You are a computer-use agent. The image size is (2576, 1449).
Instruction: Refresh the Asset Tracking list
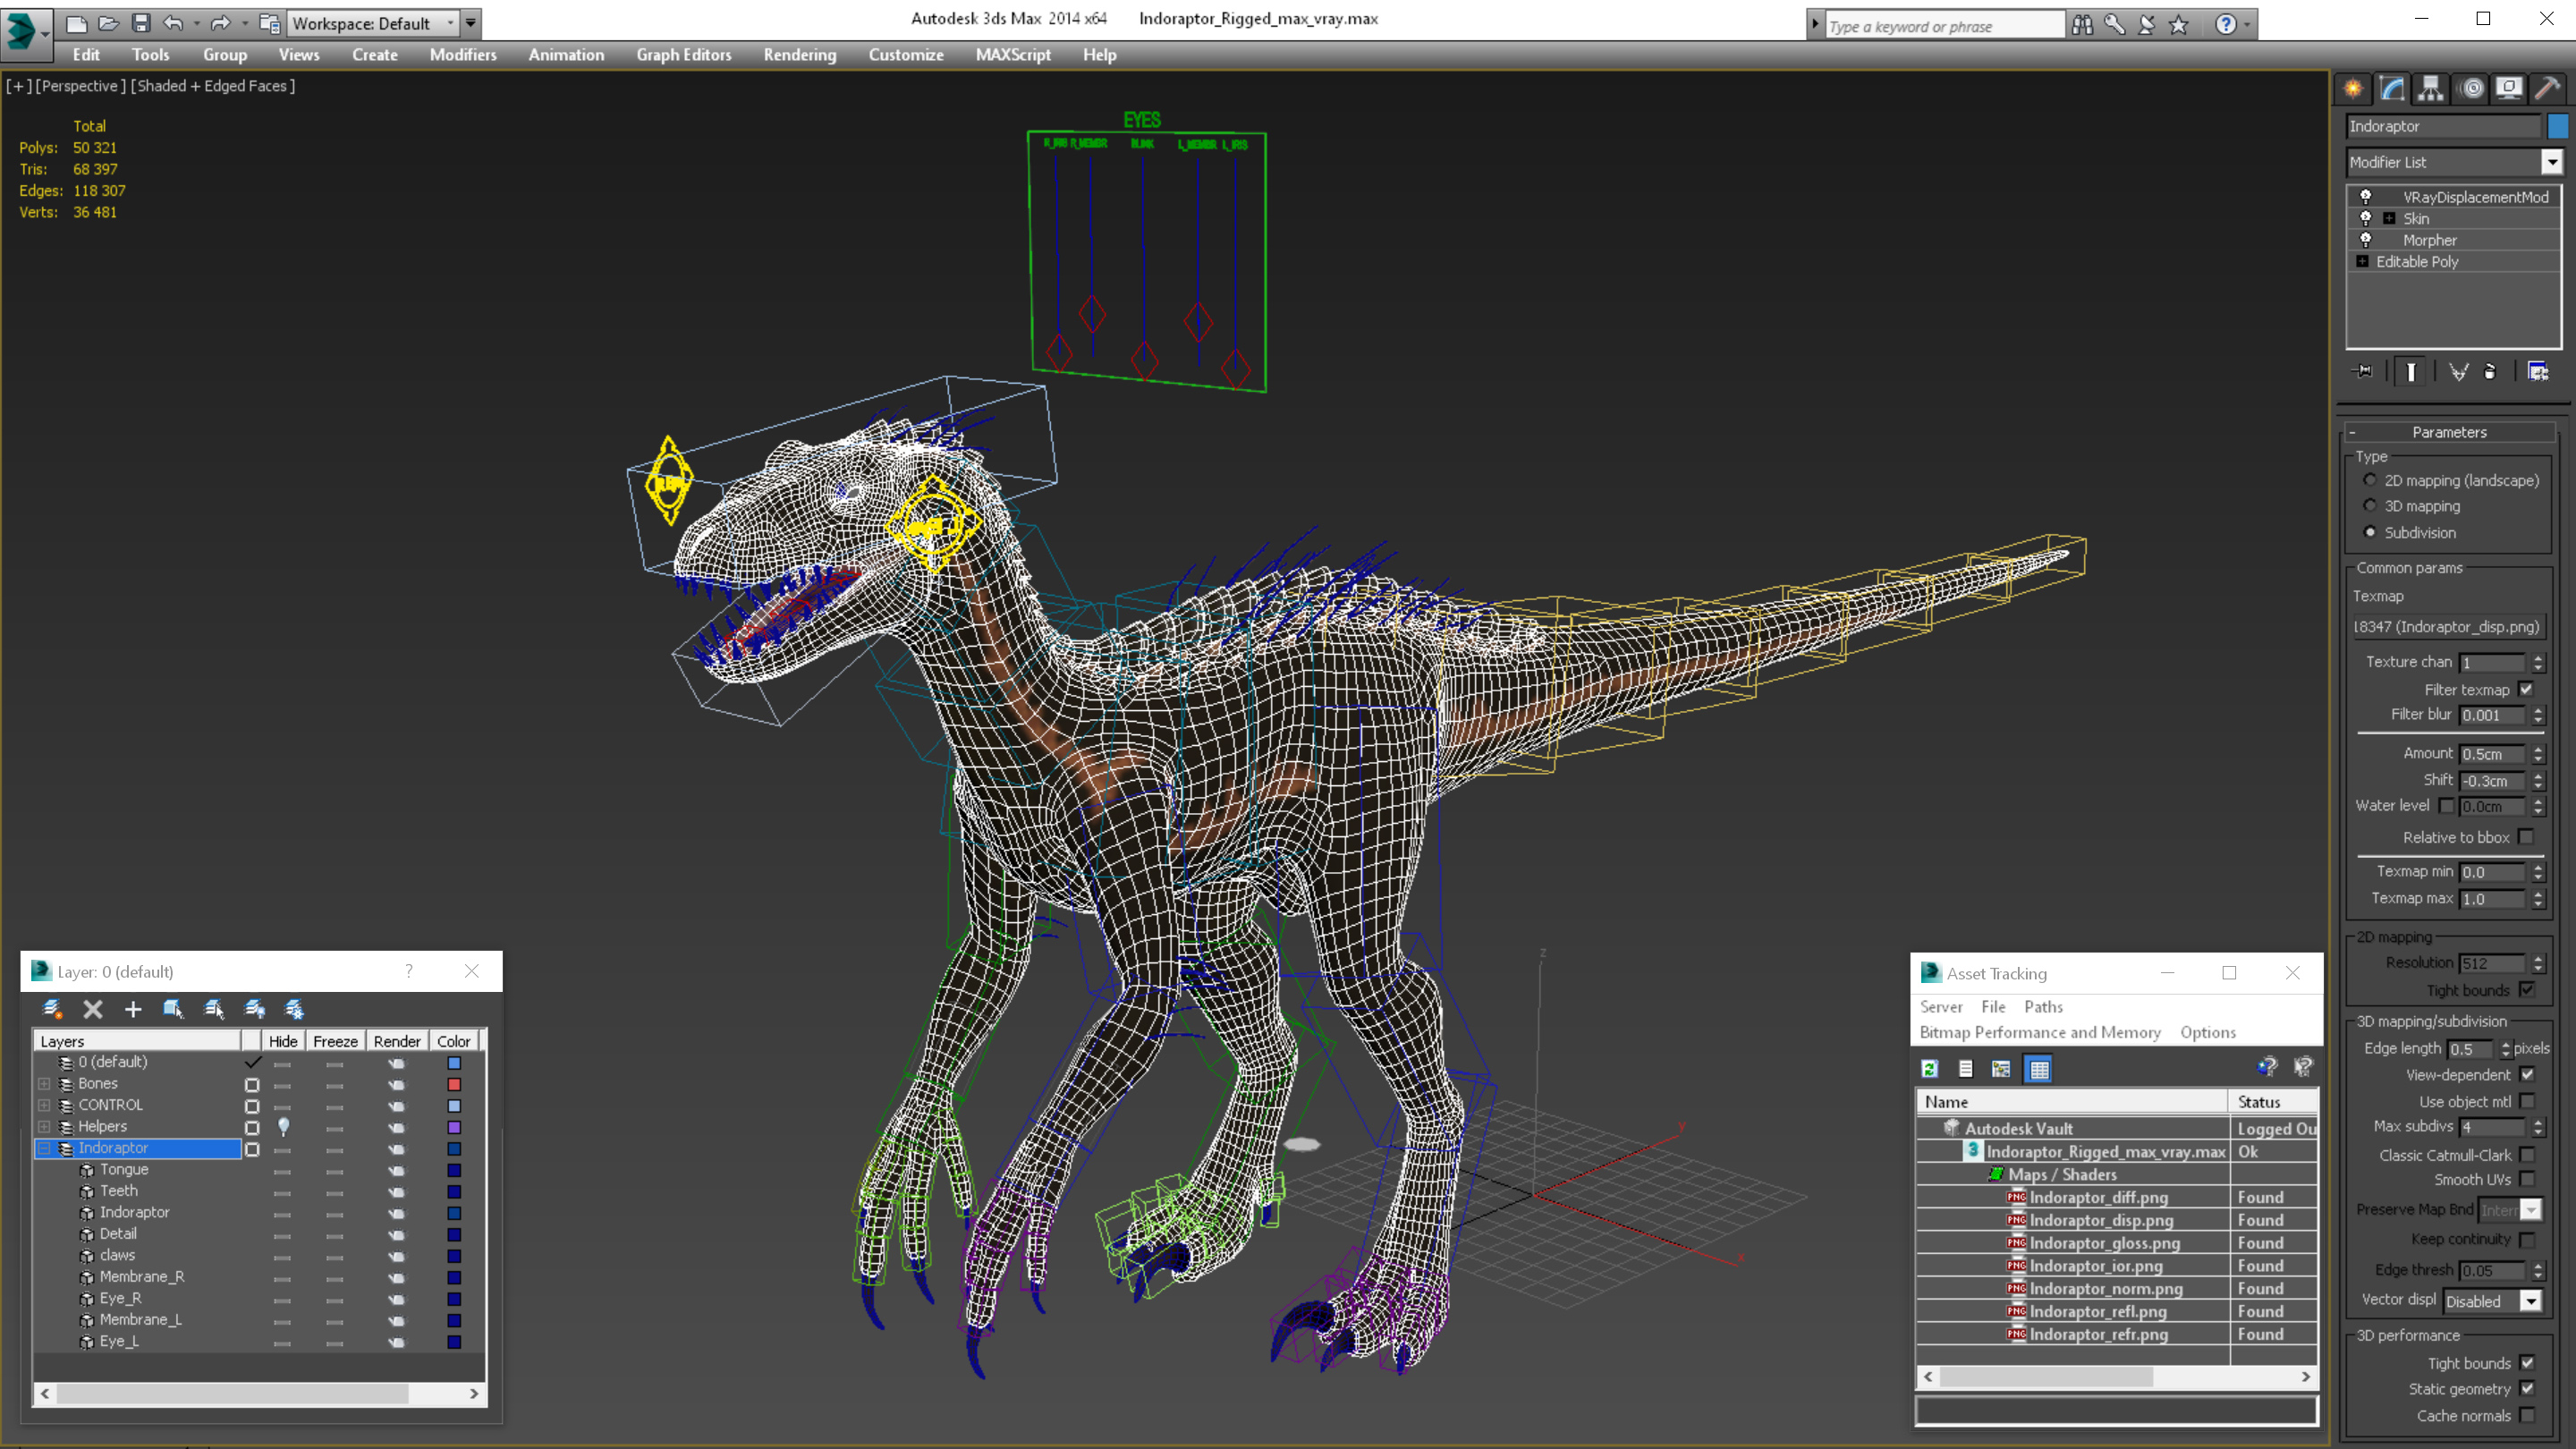(1930, 1069)
